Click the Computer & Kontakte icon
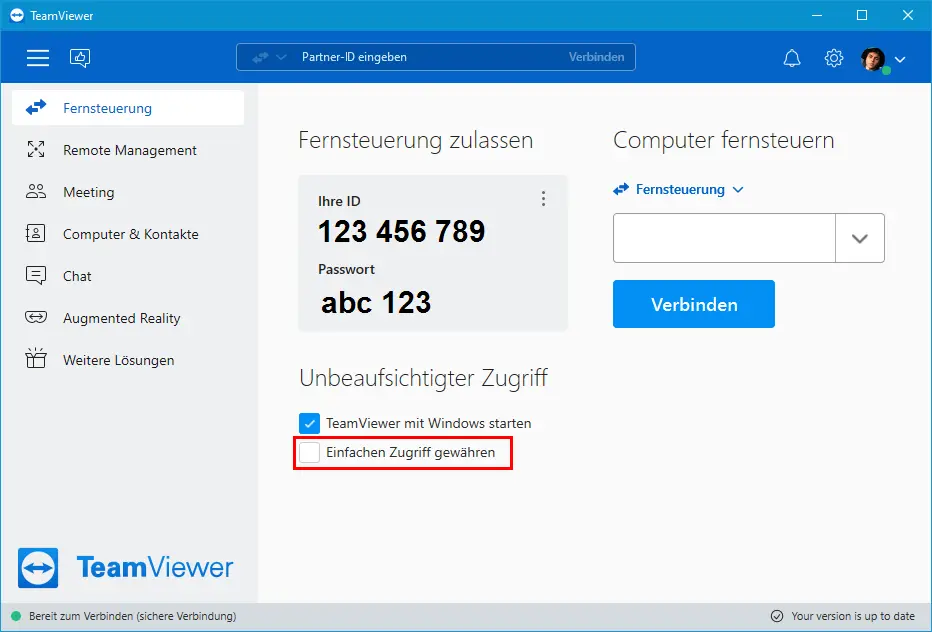Screen dimensions: 932x632 (x=36, y=233)
